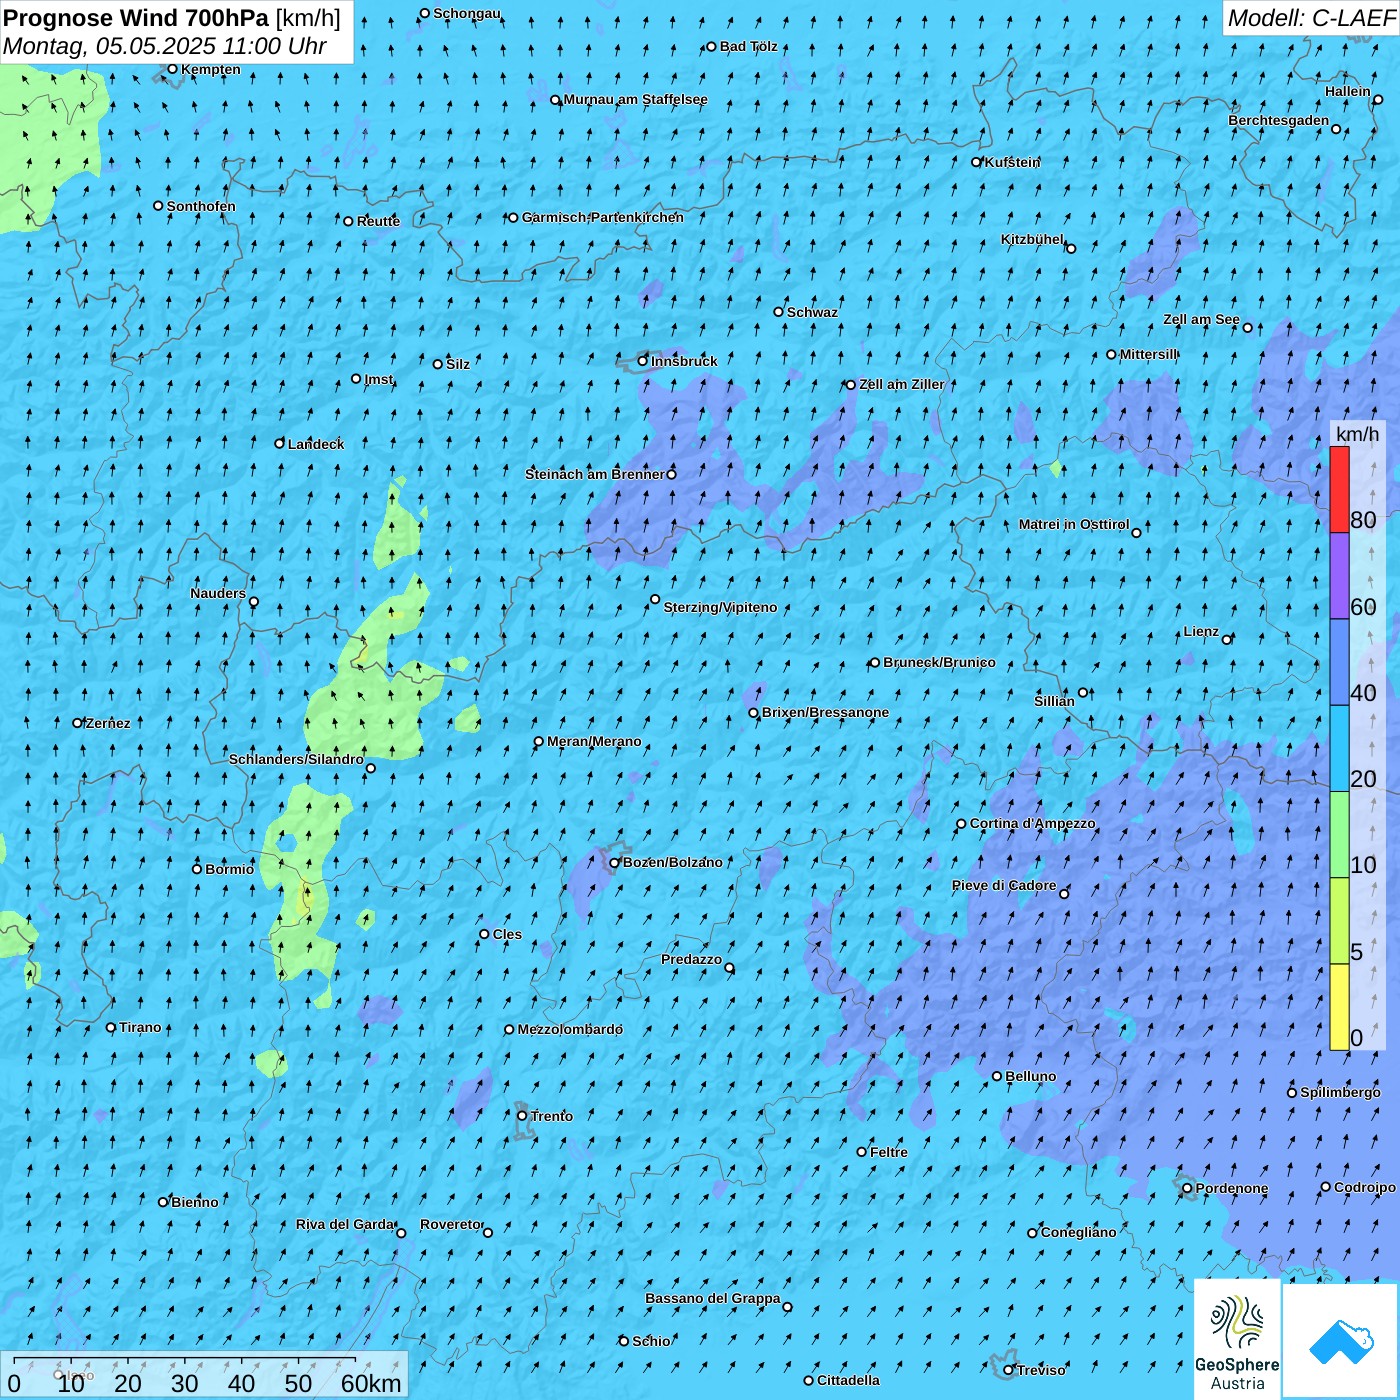Click the red swatch in the km/h legend

coord(1339,489)
